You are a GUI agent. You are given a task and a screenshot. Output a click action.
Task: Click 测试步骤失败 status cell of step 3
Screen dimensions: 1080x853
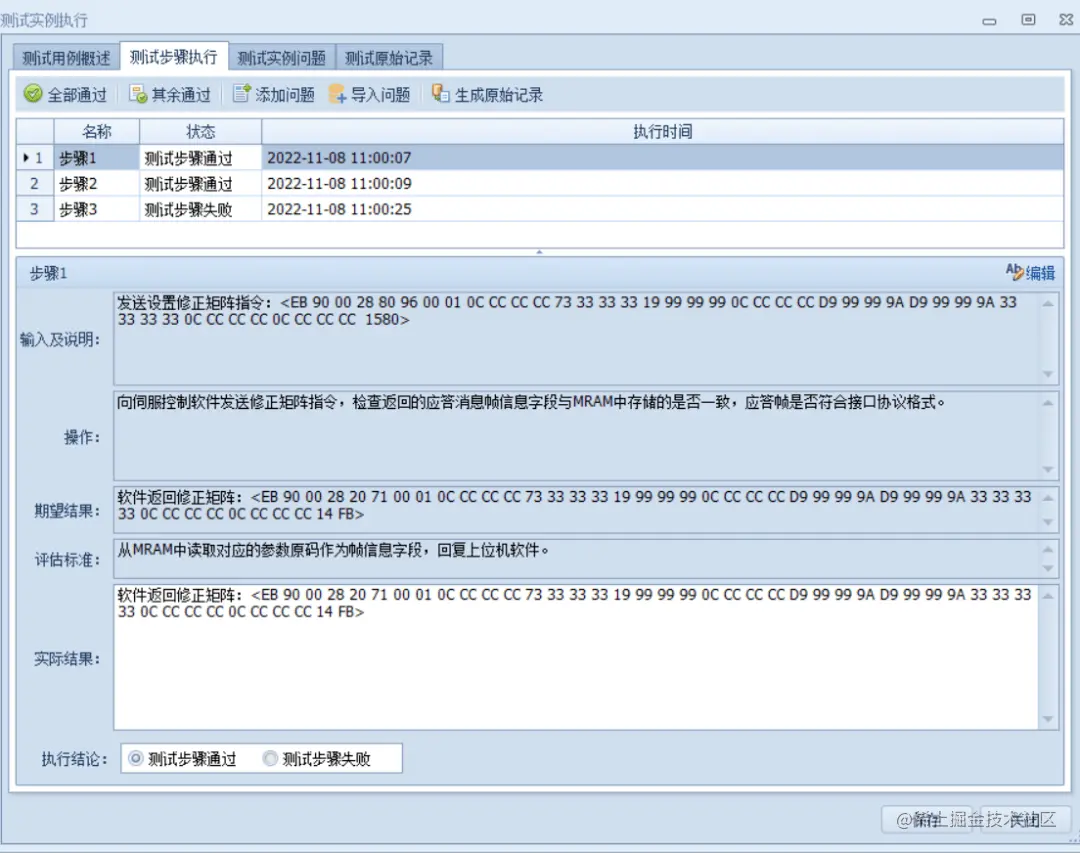(200, 209)
